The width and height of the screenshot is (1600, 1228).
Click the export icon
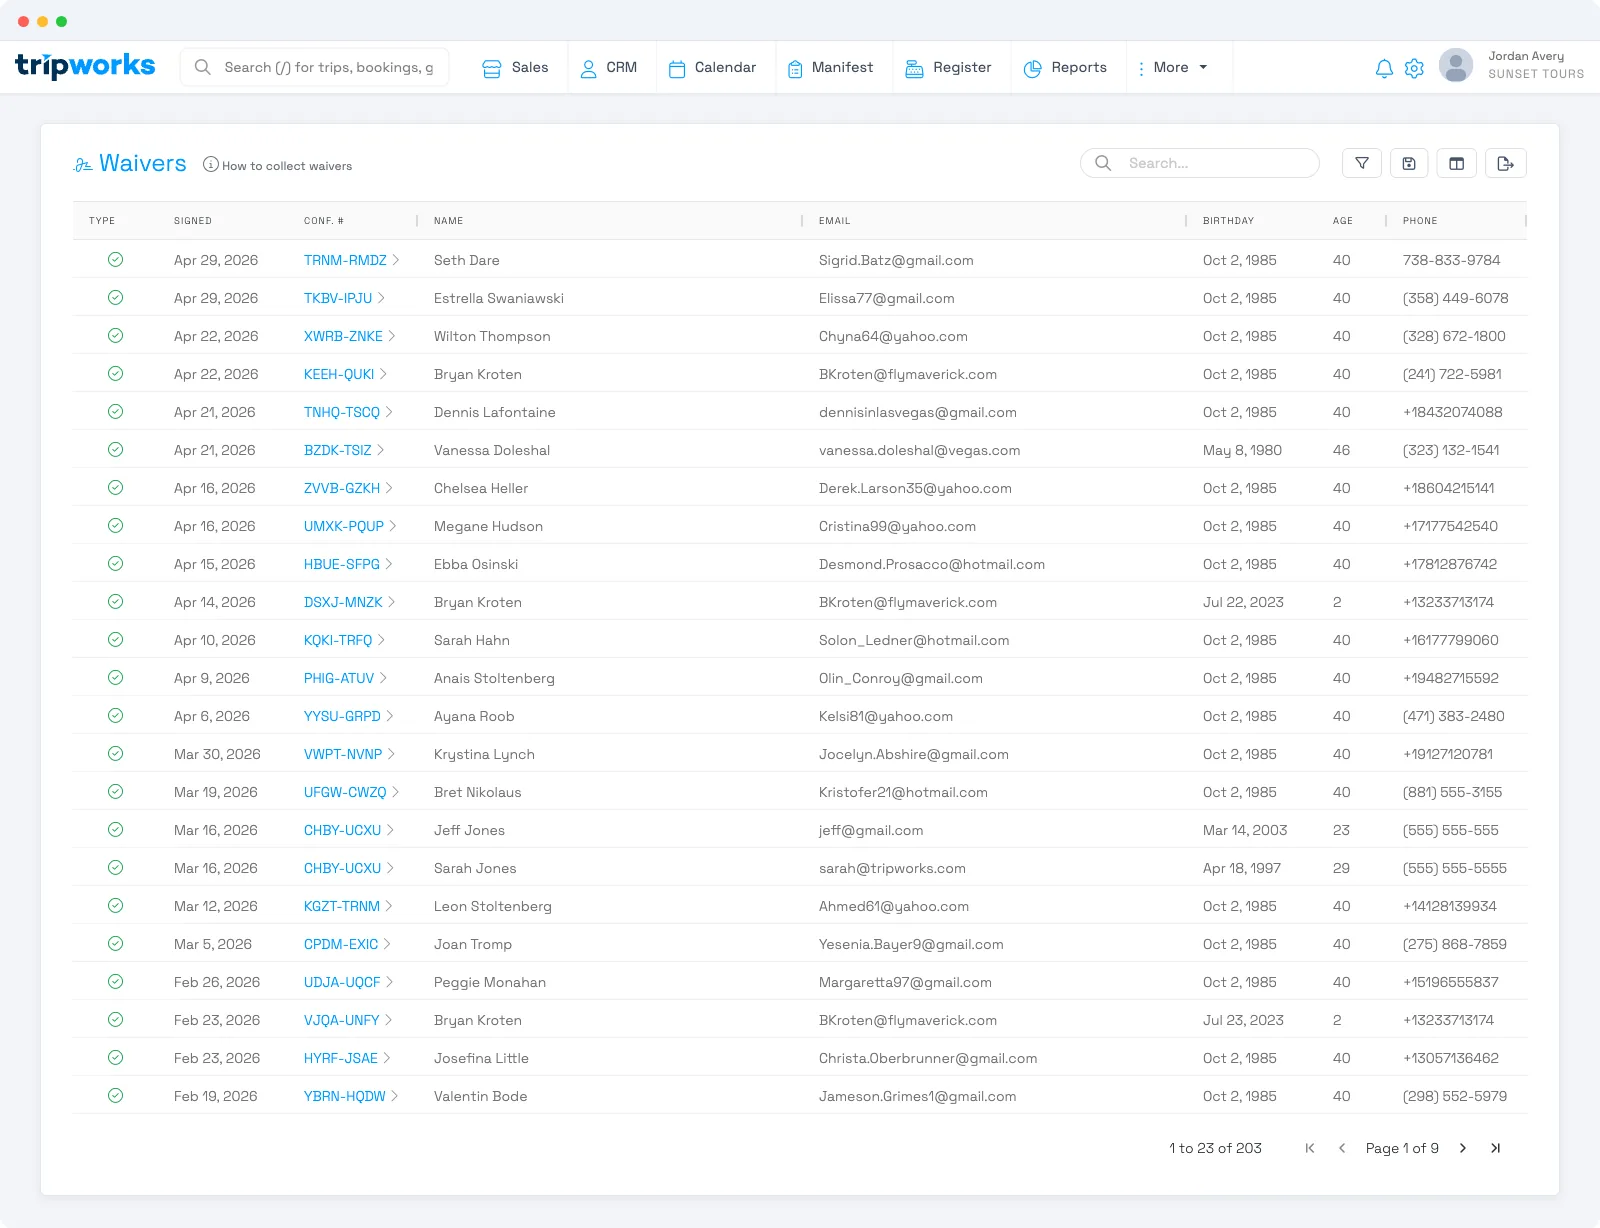[x=1506, y=163]
